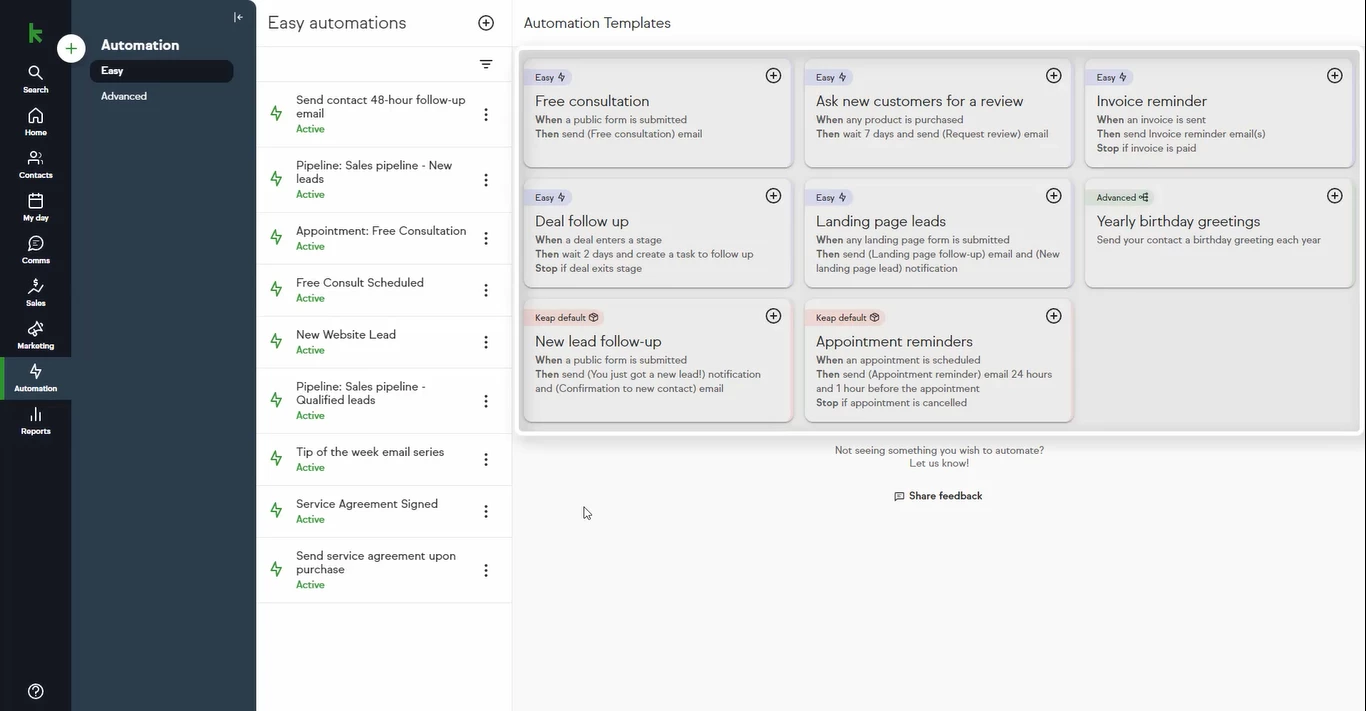Image resolution: width=1366 pixels, height=711 pixels.
Task: Go to Home in the sidebar
Action: point(35,122)
